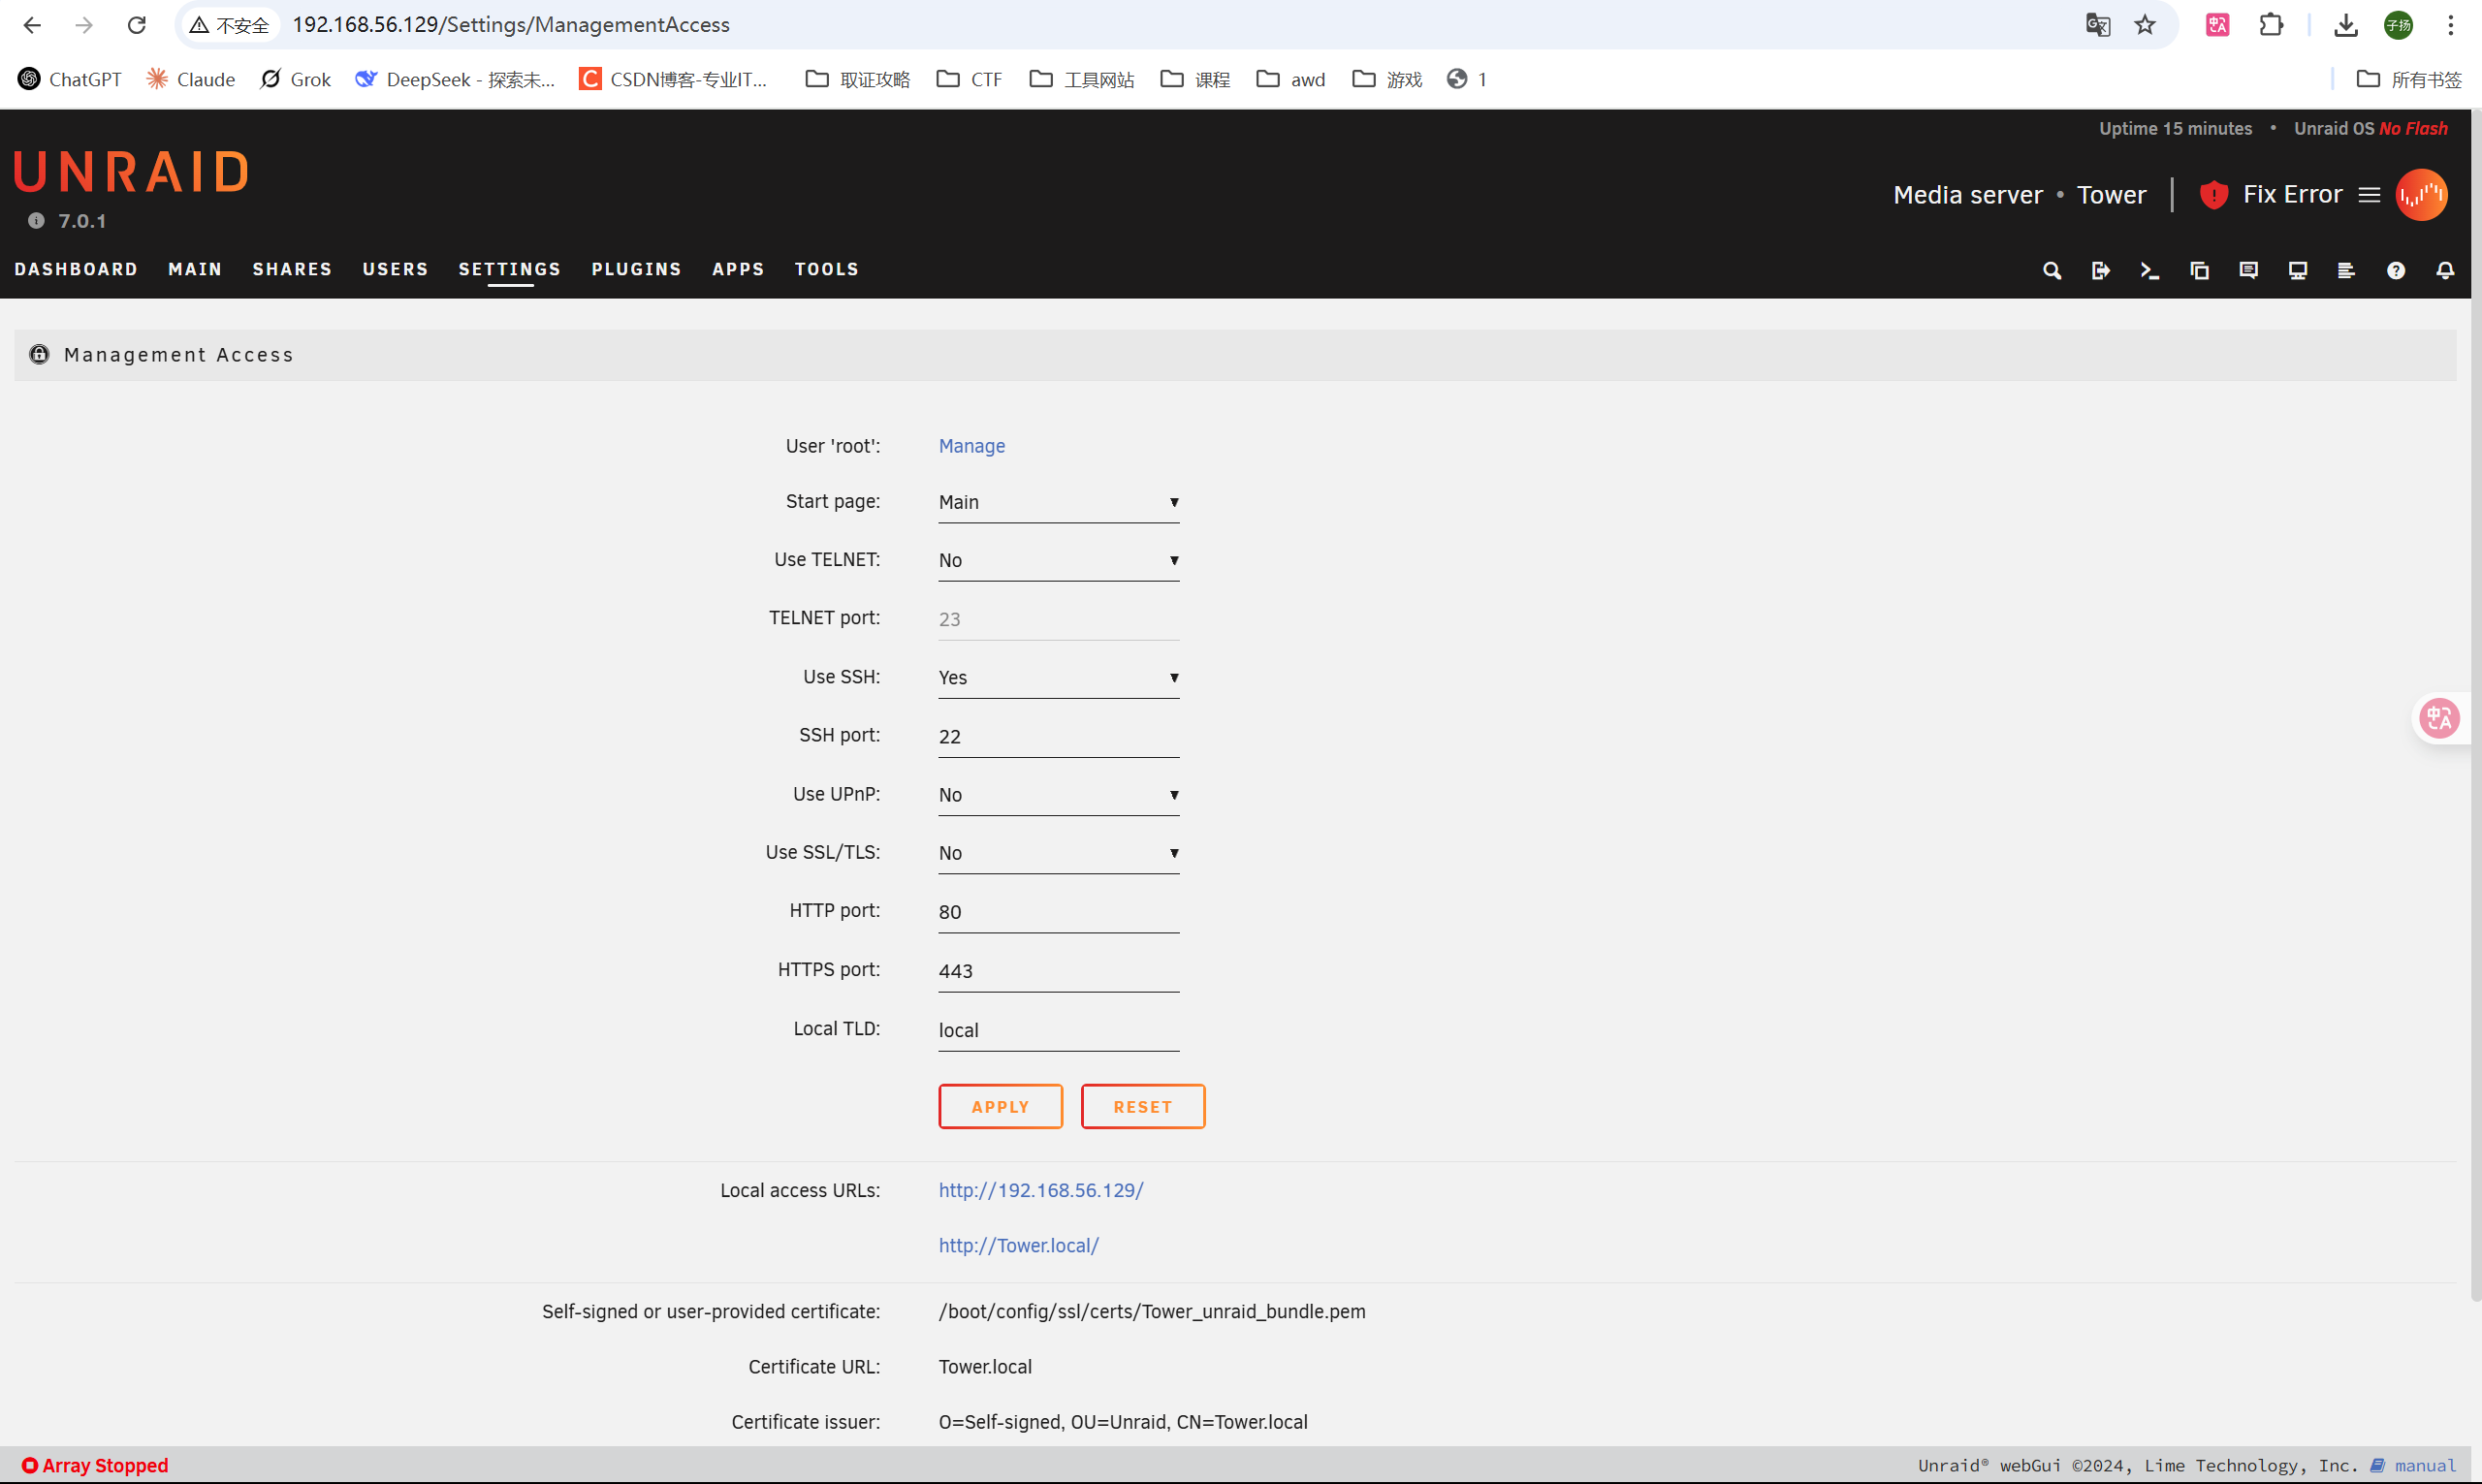Open the http://192.168.56.129/ link

click(1040, 1190)
